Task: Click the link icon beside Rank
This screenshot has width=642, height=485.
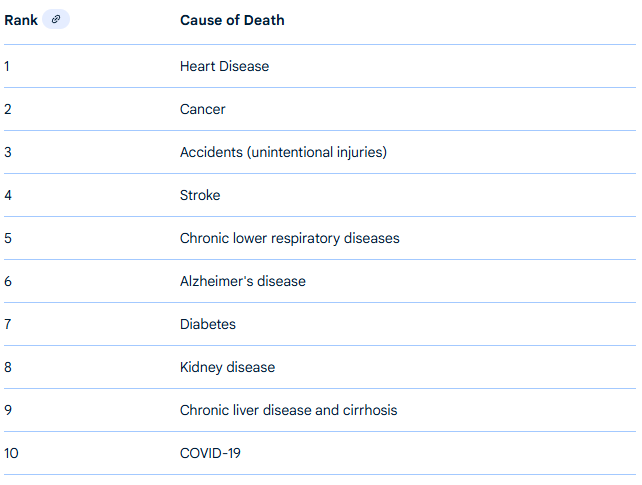Action: (x=56, y=19)
